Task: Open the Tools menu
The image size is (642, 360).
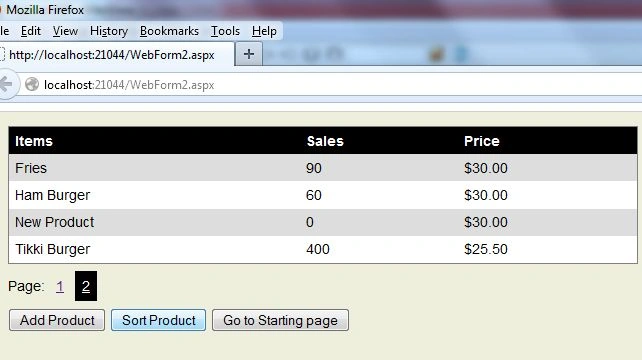Action: pos(225,31)
